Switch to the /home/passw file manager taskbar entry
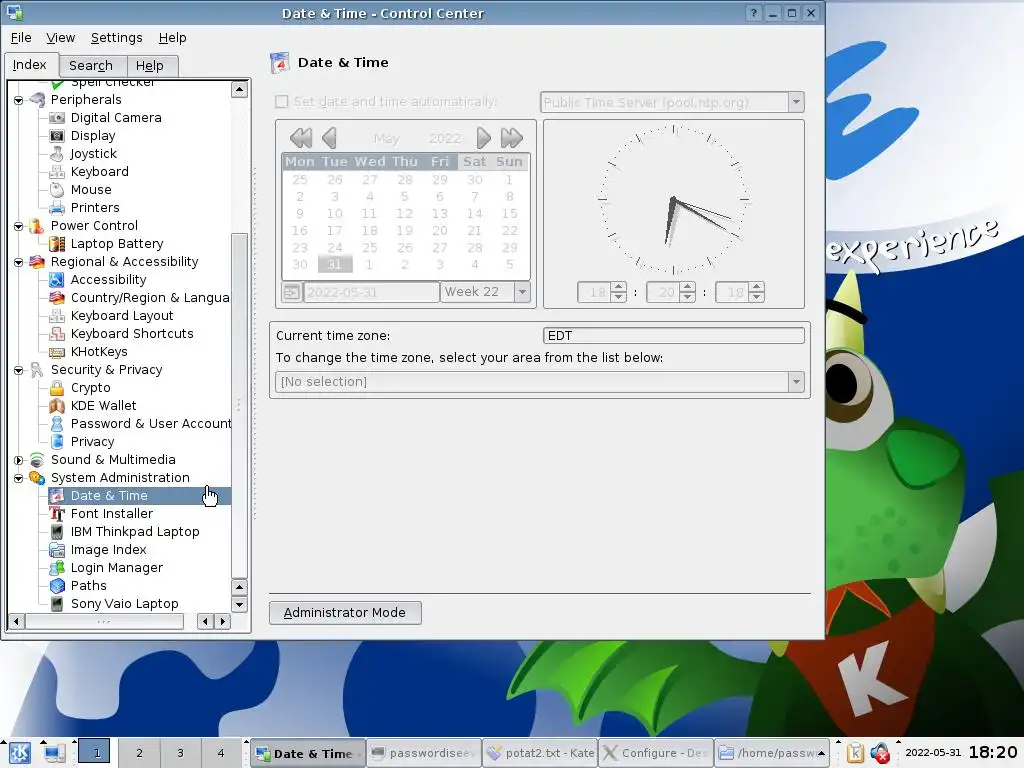The width and height of the screenshot is (1024, 768). tap(771, 753)
